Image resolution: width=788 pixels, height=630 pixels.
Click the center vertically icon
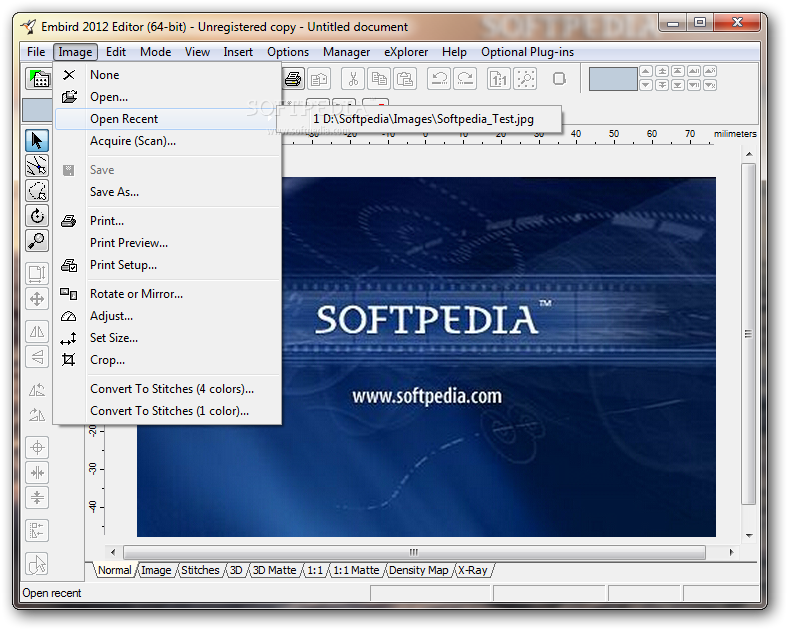(x=37, y=498)
